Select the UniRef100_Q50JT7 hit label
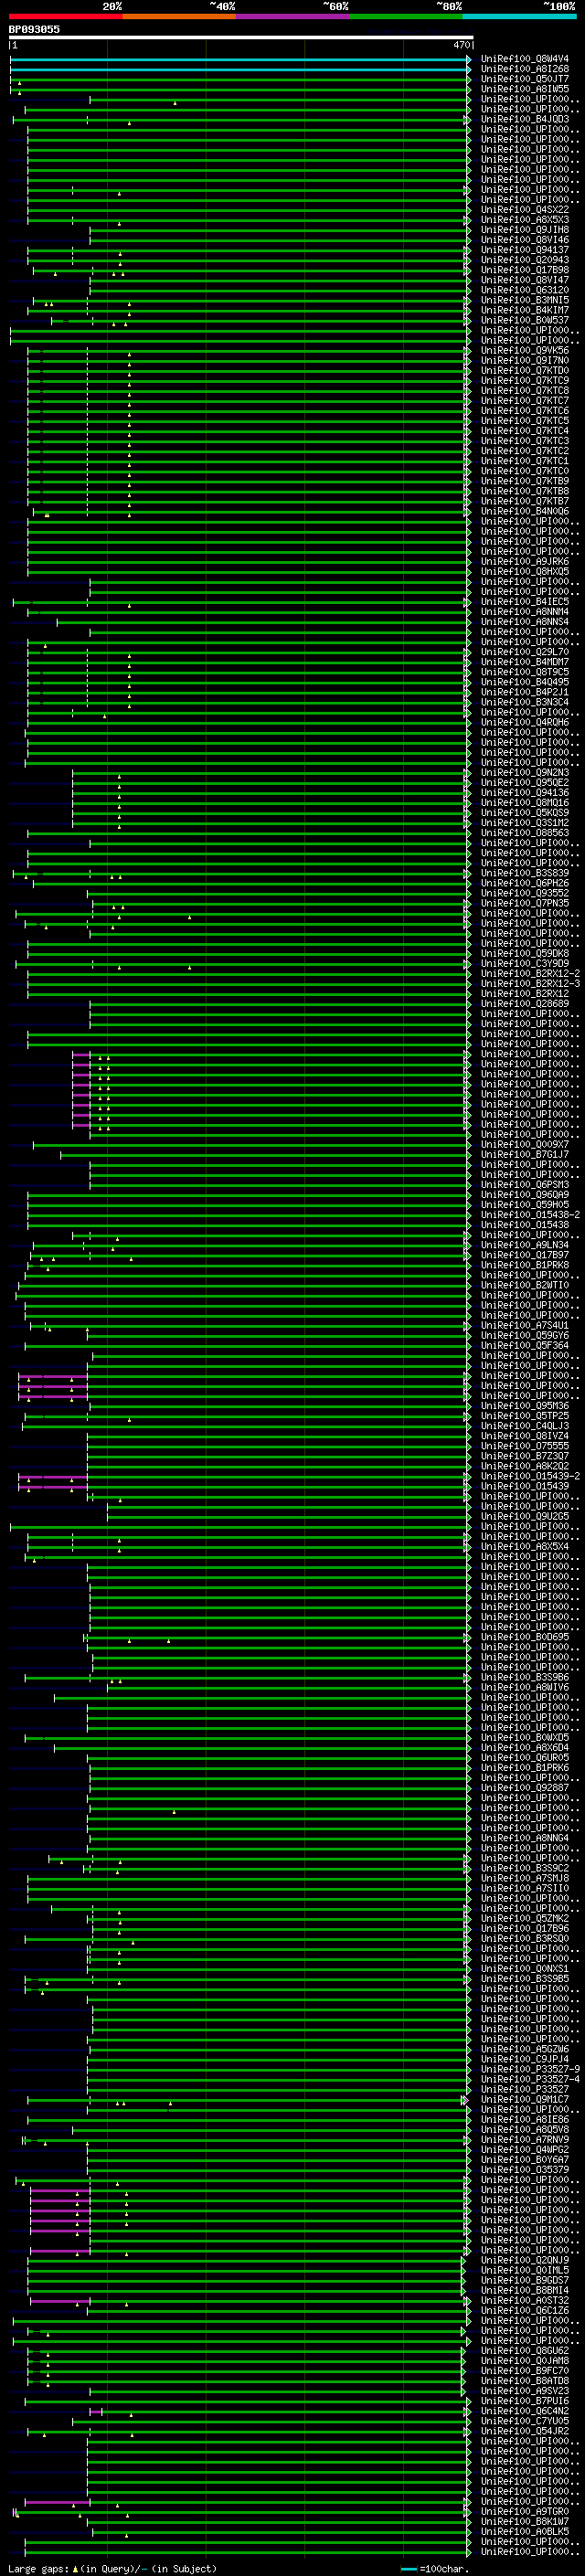 tap(525, 79)
